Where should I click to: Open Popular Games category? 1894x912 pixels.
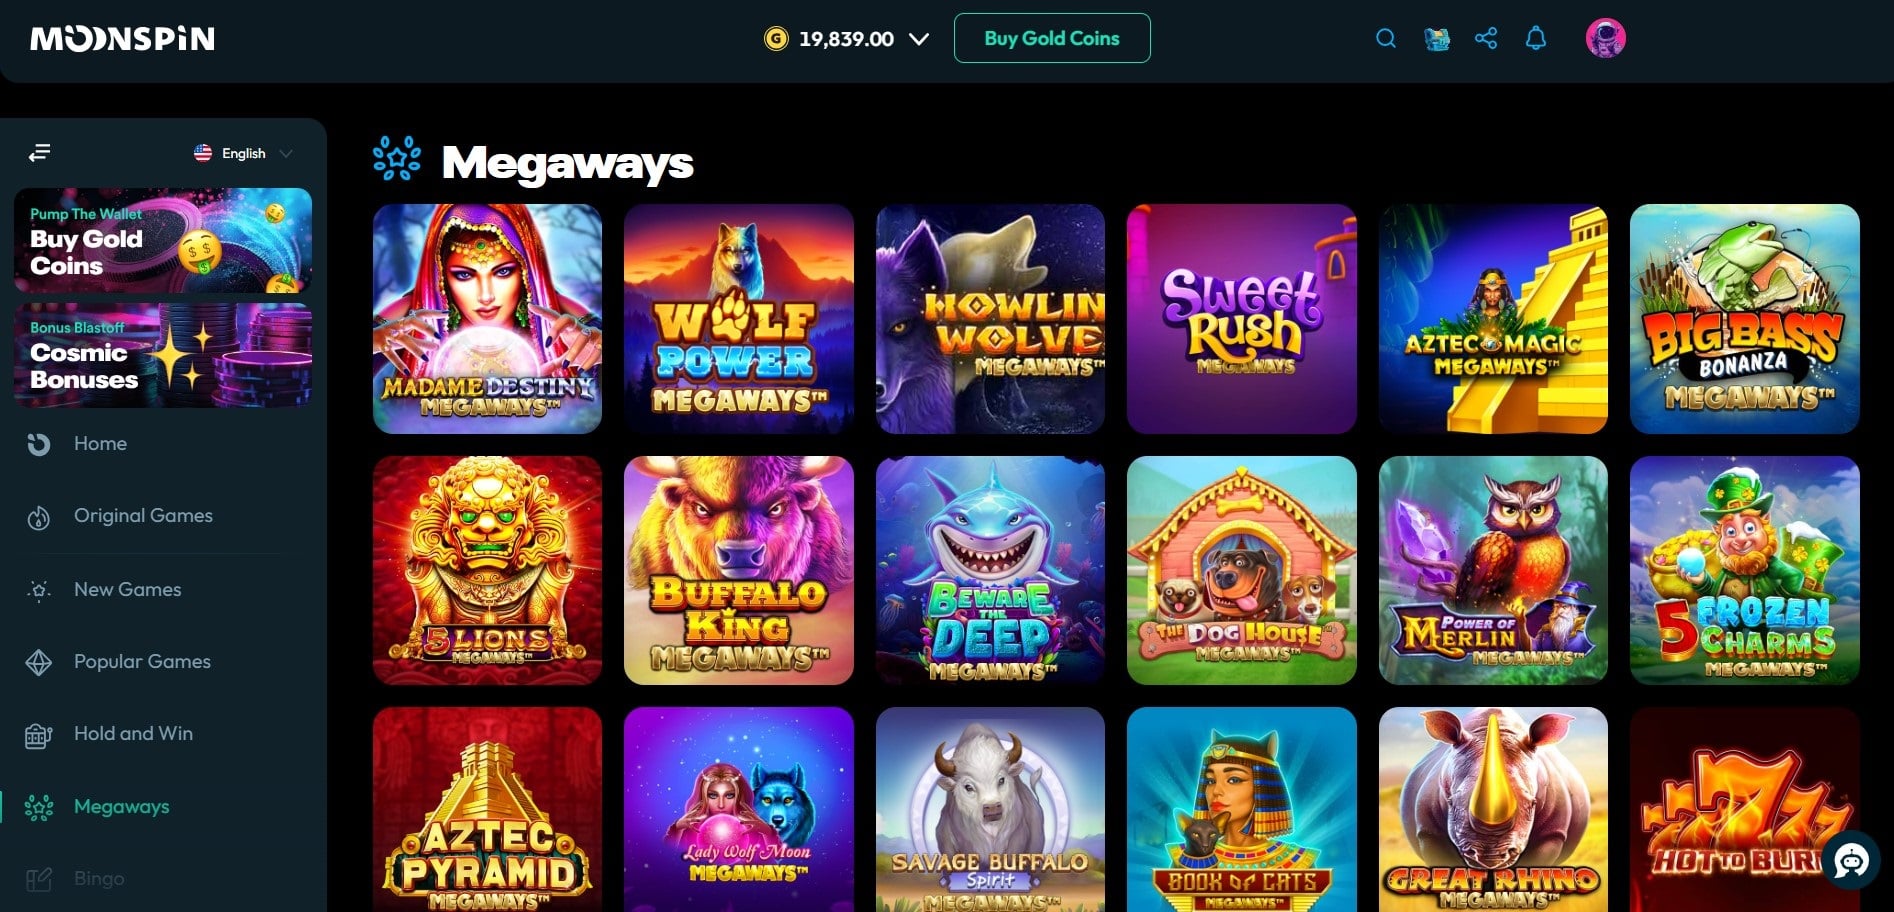click(x=142, y=662)
